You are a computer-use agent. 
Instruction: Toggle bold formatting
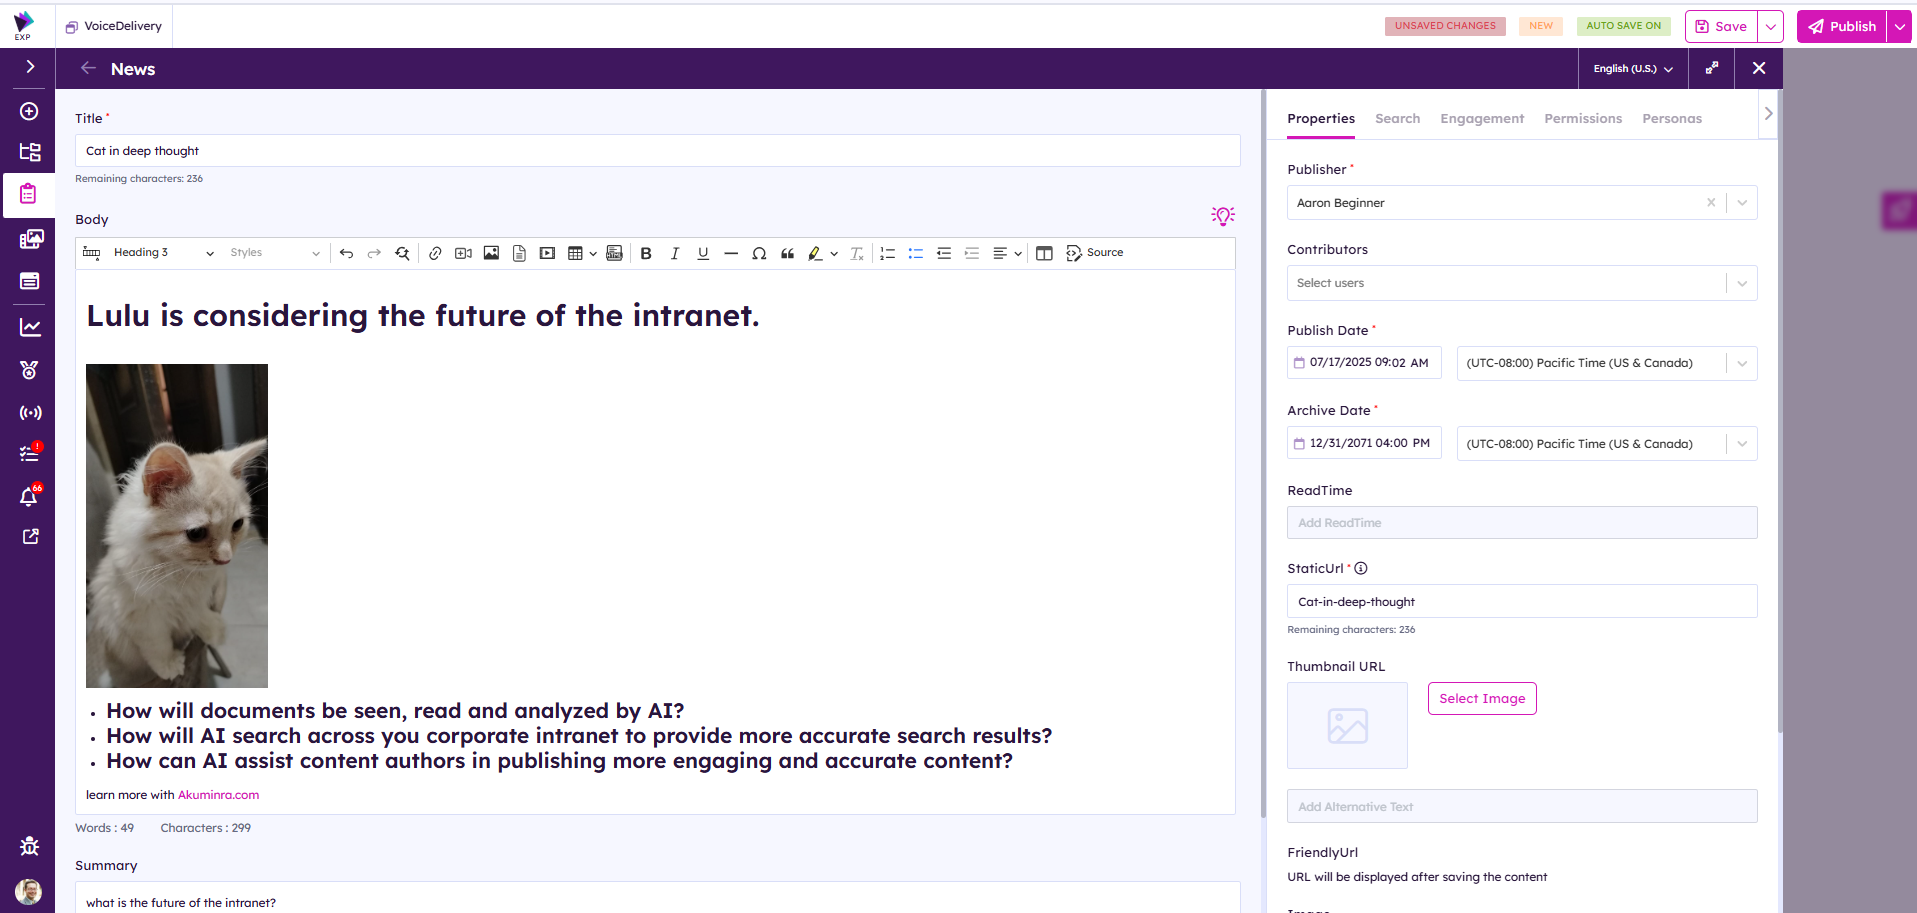point(646,253)
